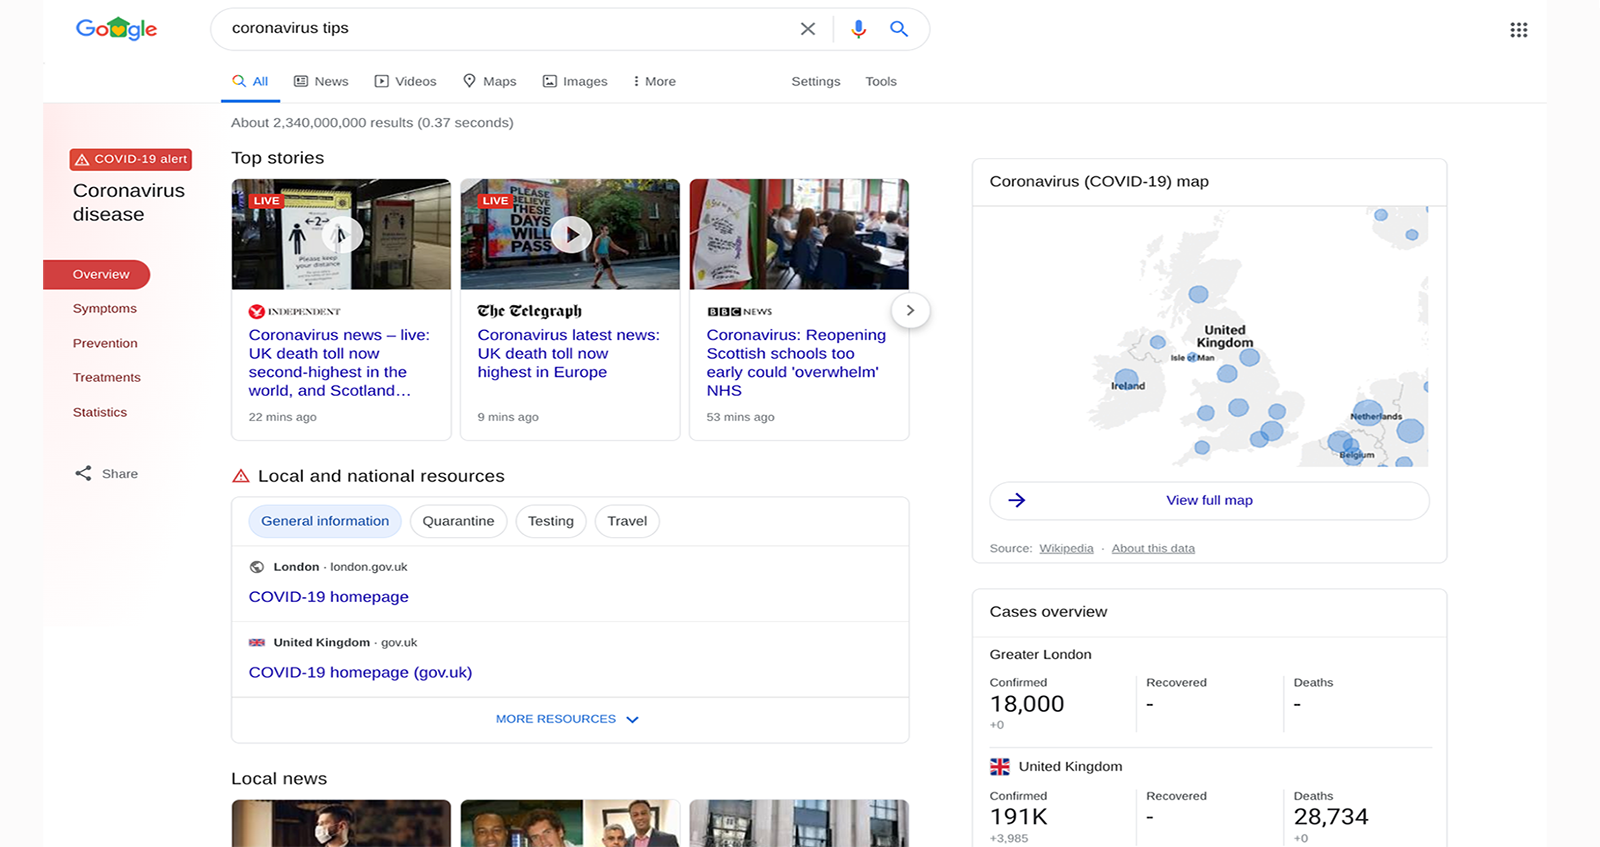The height and width of the screenshot is (847, 1600).
Task: Open first local news thumbnail with masked man
Action: click(341, 823)
